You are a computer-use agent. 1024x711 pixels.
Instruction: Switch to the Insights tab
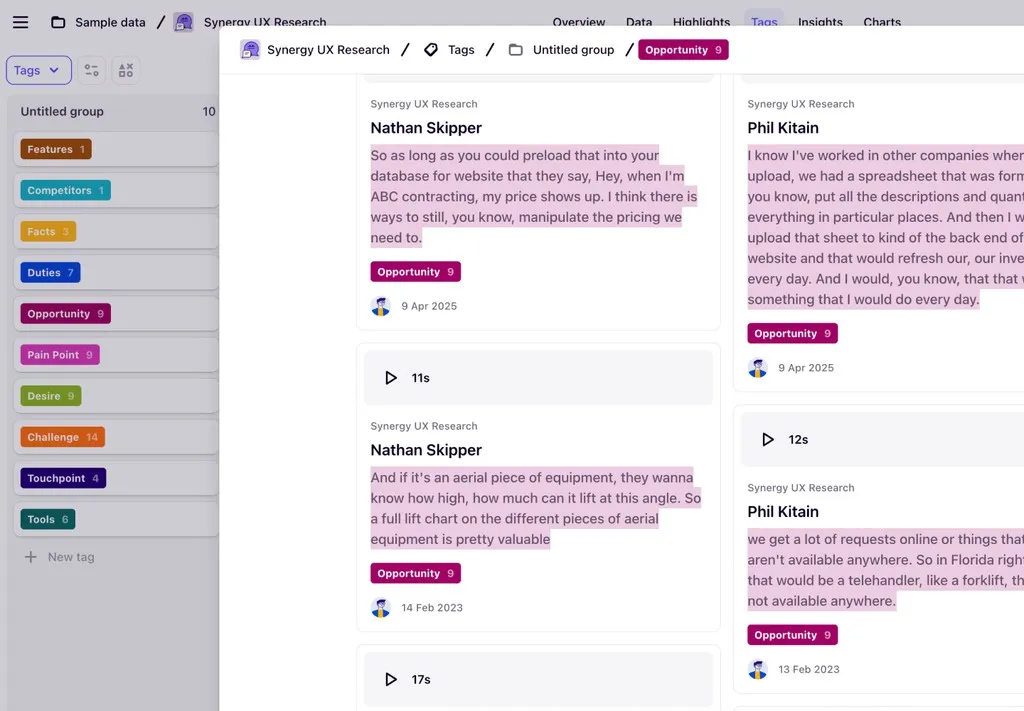[x=820, y=22]
